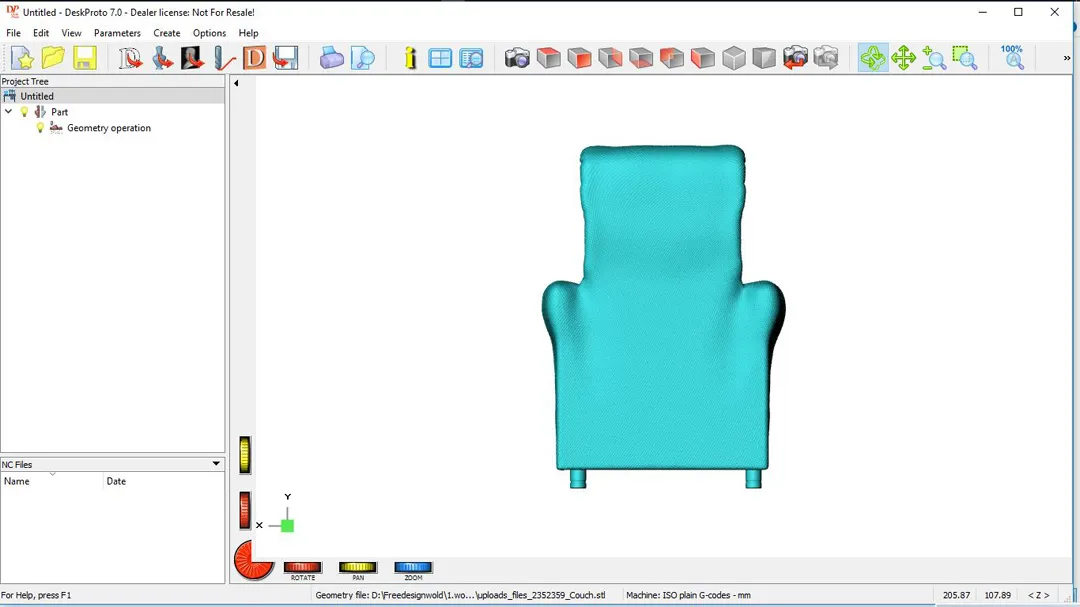Screen dimensions: 1080x607
Task: Click the blue ZOOM thumbwheel
Action: click(413, 567)
